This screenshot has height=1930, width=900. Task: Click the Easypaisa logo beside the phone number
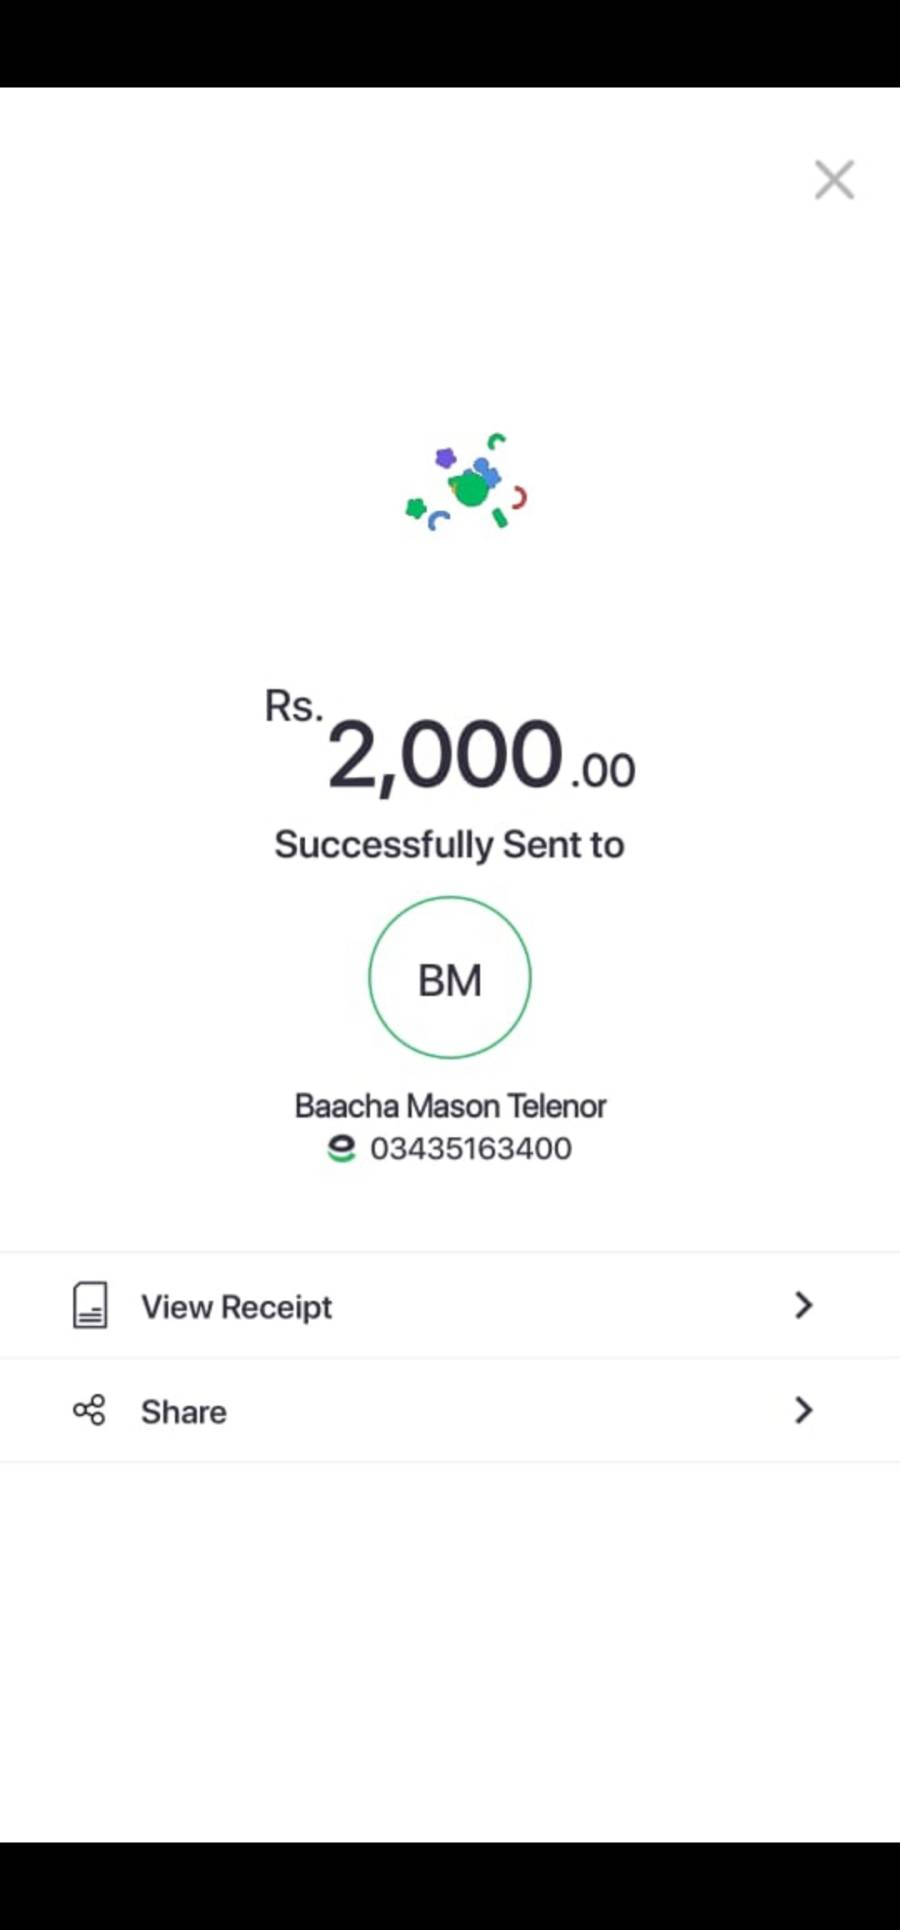(342, 1149)
